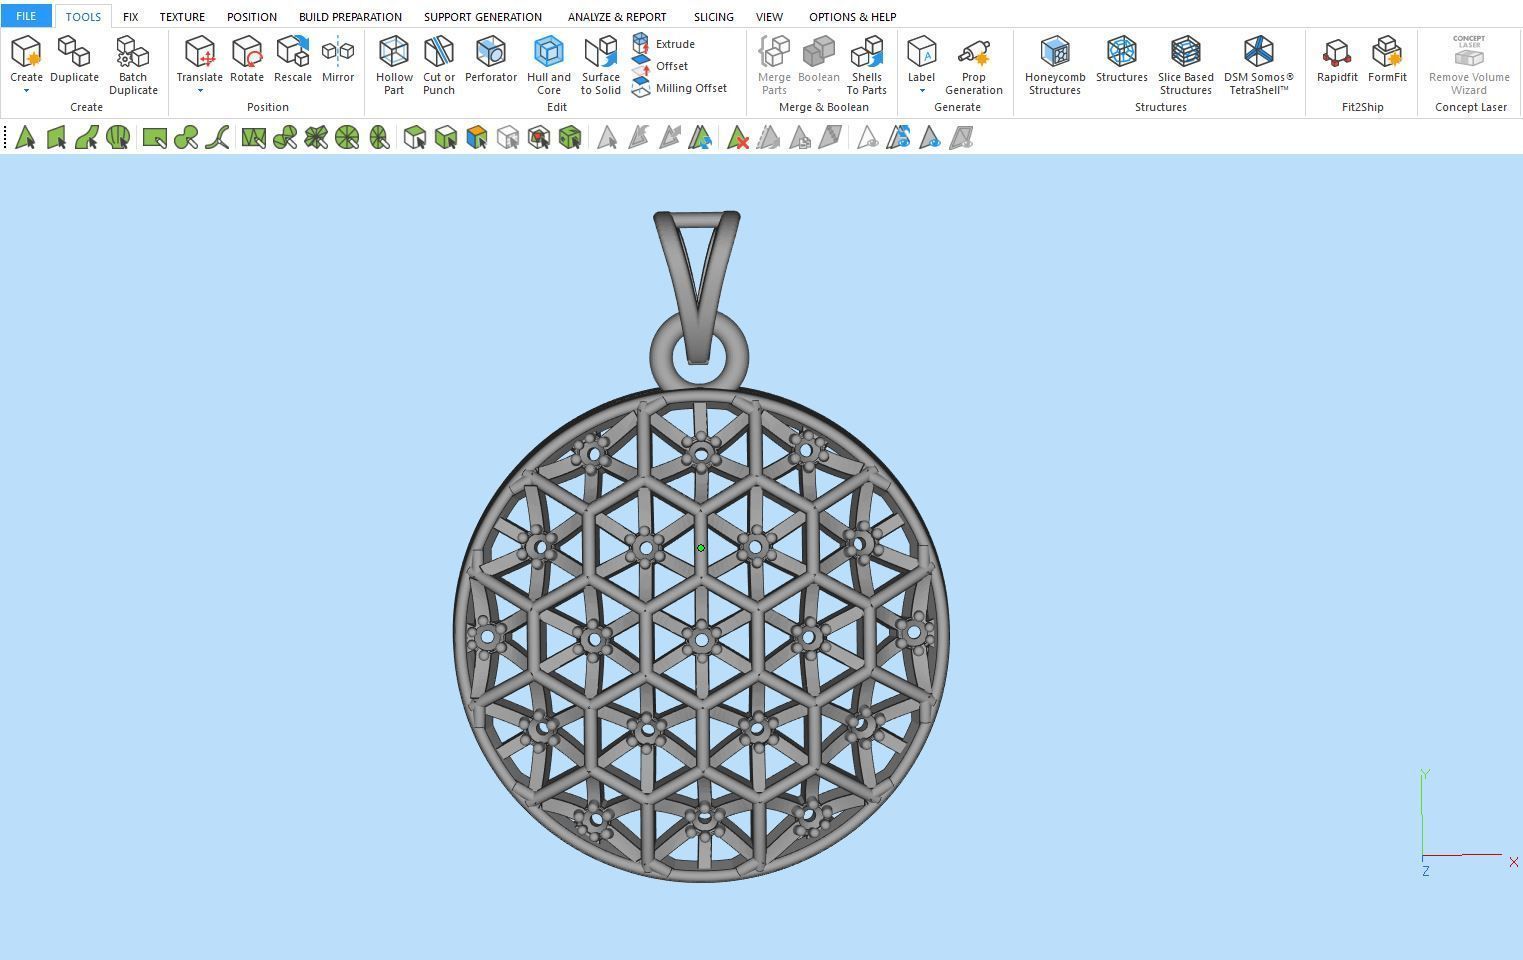This screenshot has width=1523, height=960.
Task: Launch the FormFit tool
Action: pos(1387,60)
